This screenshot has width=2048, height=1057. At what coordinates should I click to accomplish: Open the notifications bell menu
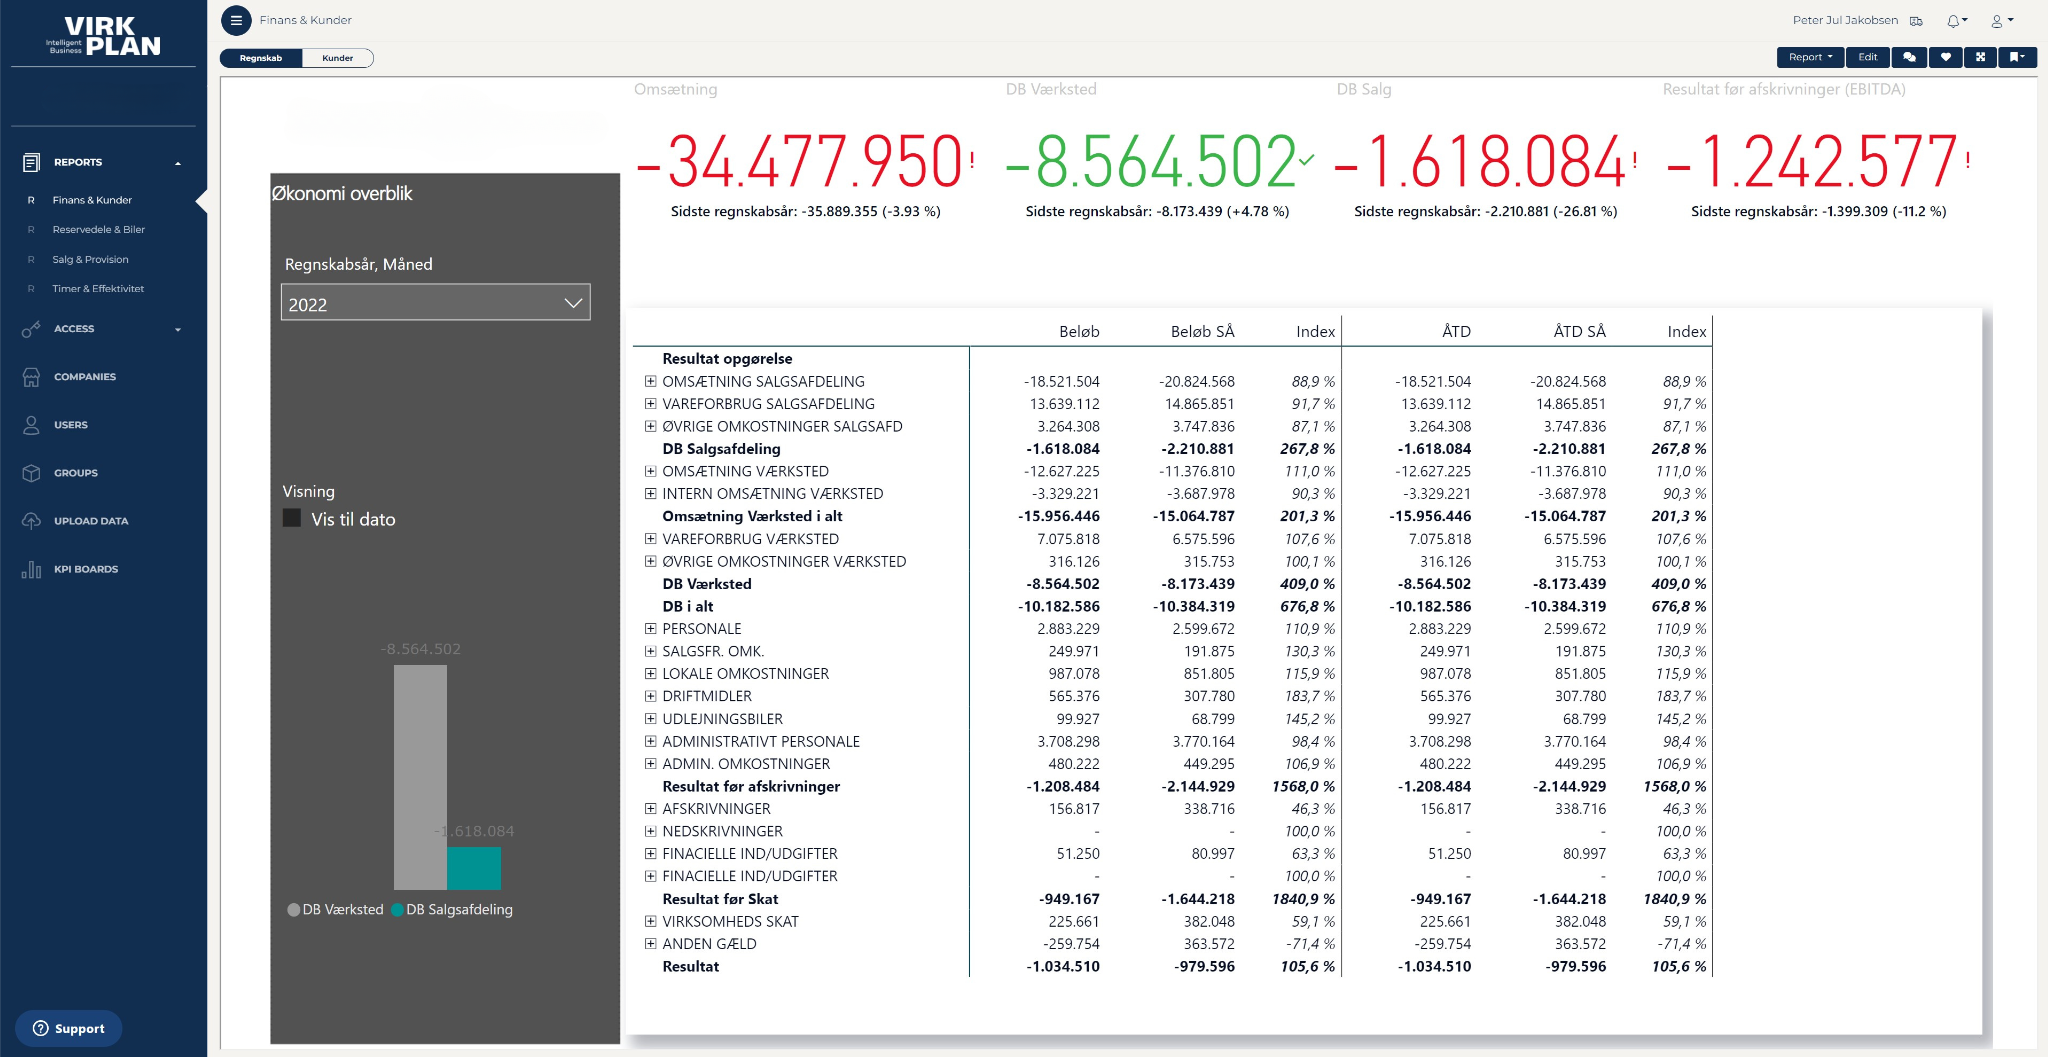tap(1956, 21)
